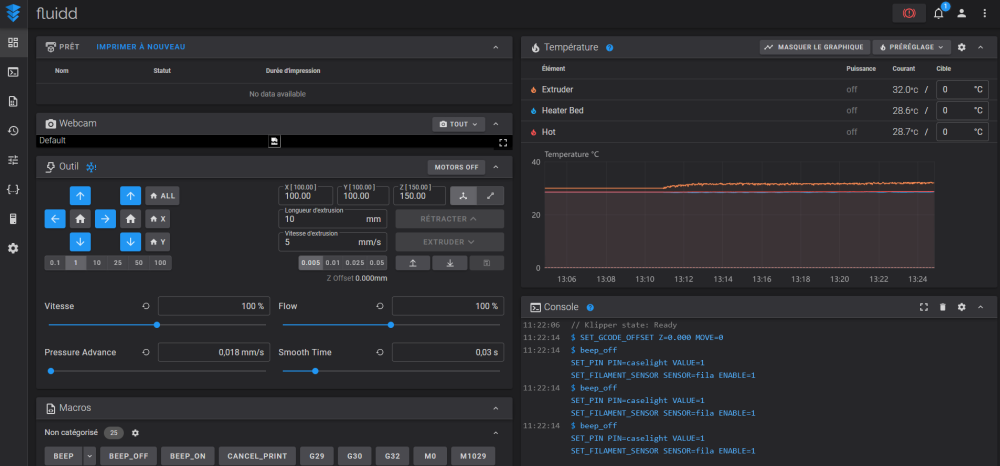This screenshot has height=466, width=1000.
Task: Open the three-dot menu in top bar
Action: (985, 13)
